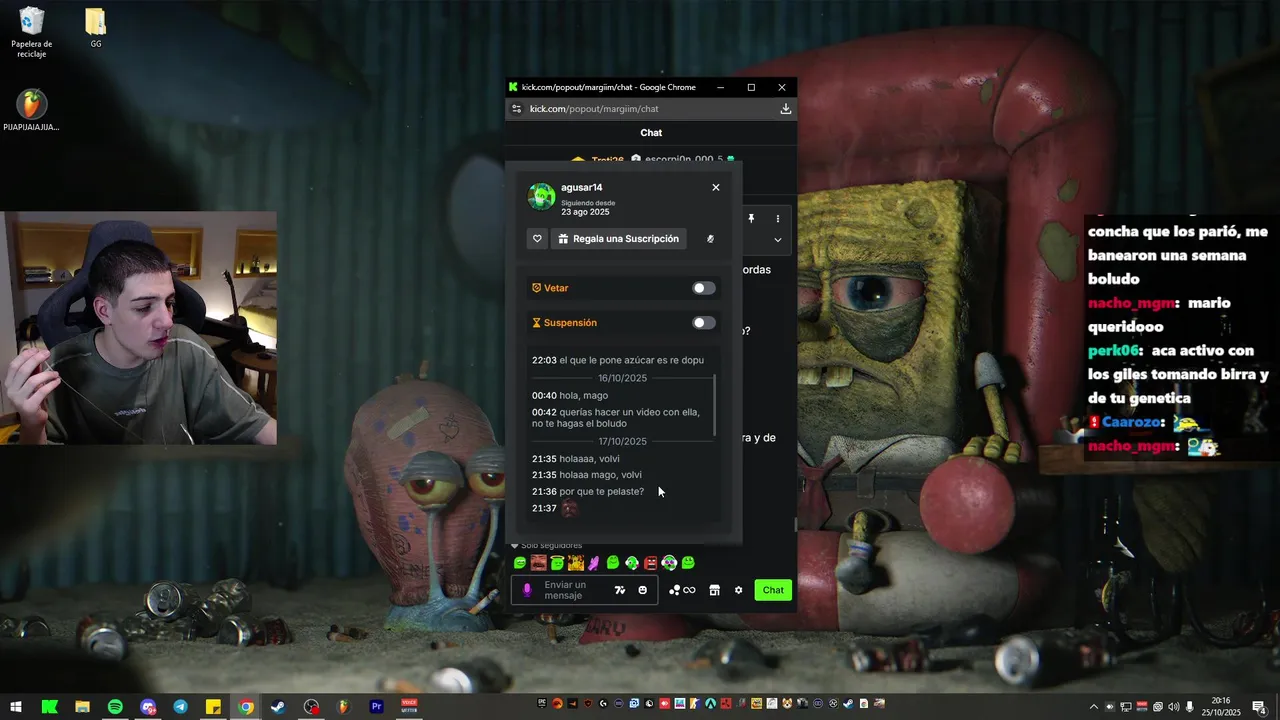Click Regala una Suscripción button

click(x=618, y=239)
